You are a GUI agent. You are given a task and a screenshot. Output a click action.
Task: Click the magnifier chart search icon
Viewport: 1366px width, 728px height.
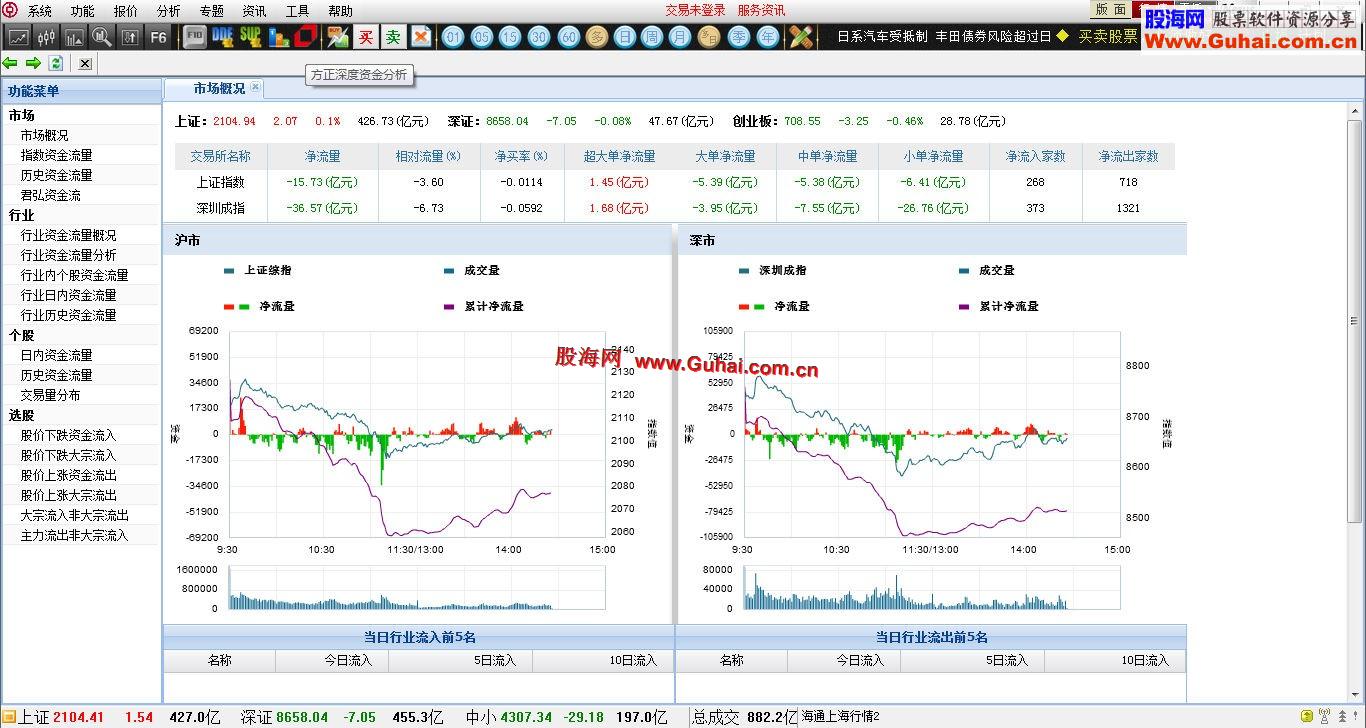(101, 37)
